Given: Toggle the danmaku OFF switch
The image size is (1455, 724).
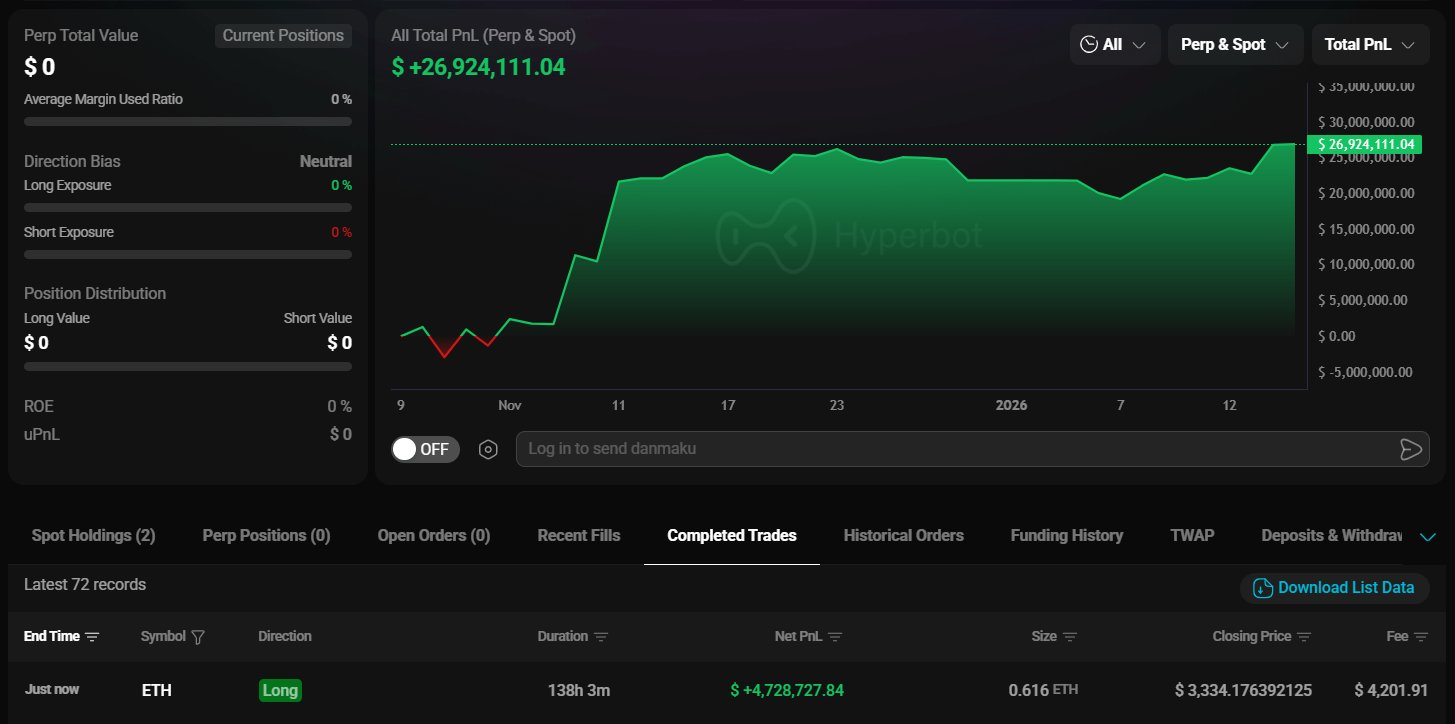Looking at the screenshot, I should 425,449.
